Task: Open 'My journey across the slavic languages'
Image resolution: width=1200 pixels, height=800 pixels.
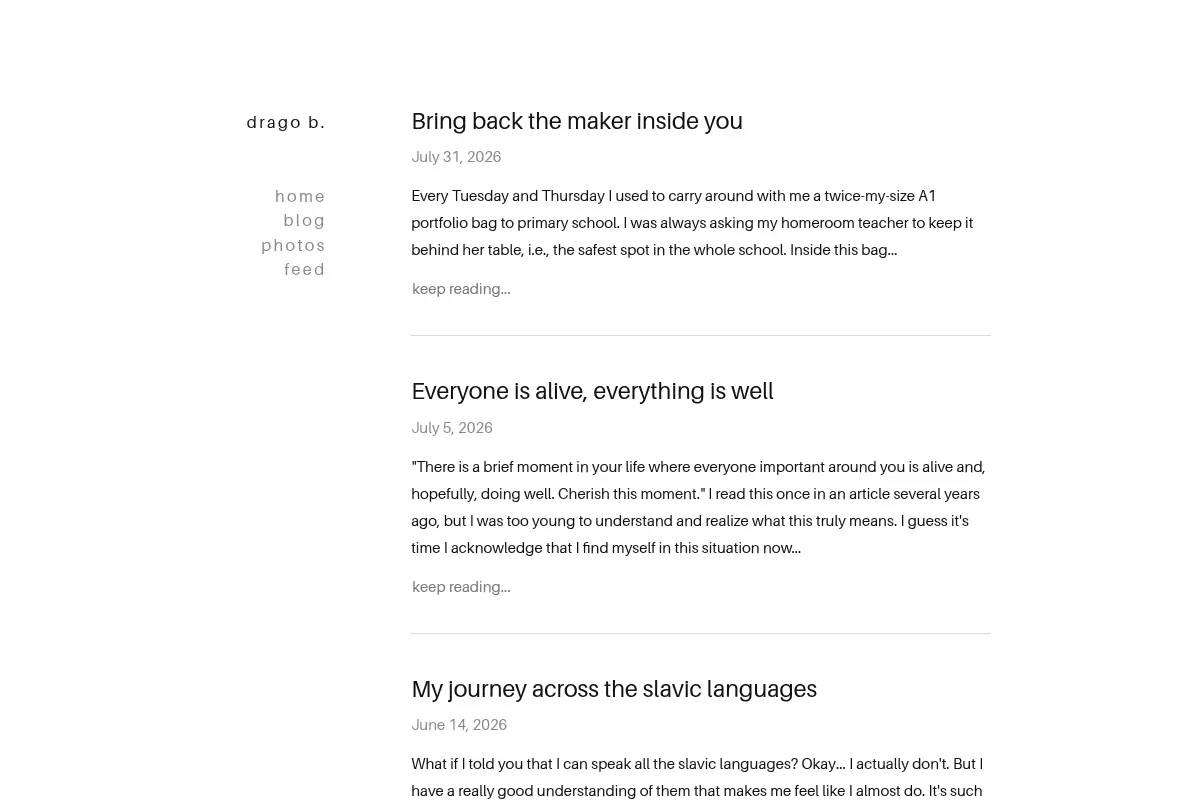Action: [614, 689]
